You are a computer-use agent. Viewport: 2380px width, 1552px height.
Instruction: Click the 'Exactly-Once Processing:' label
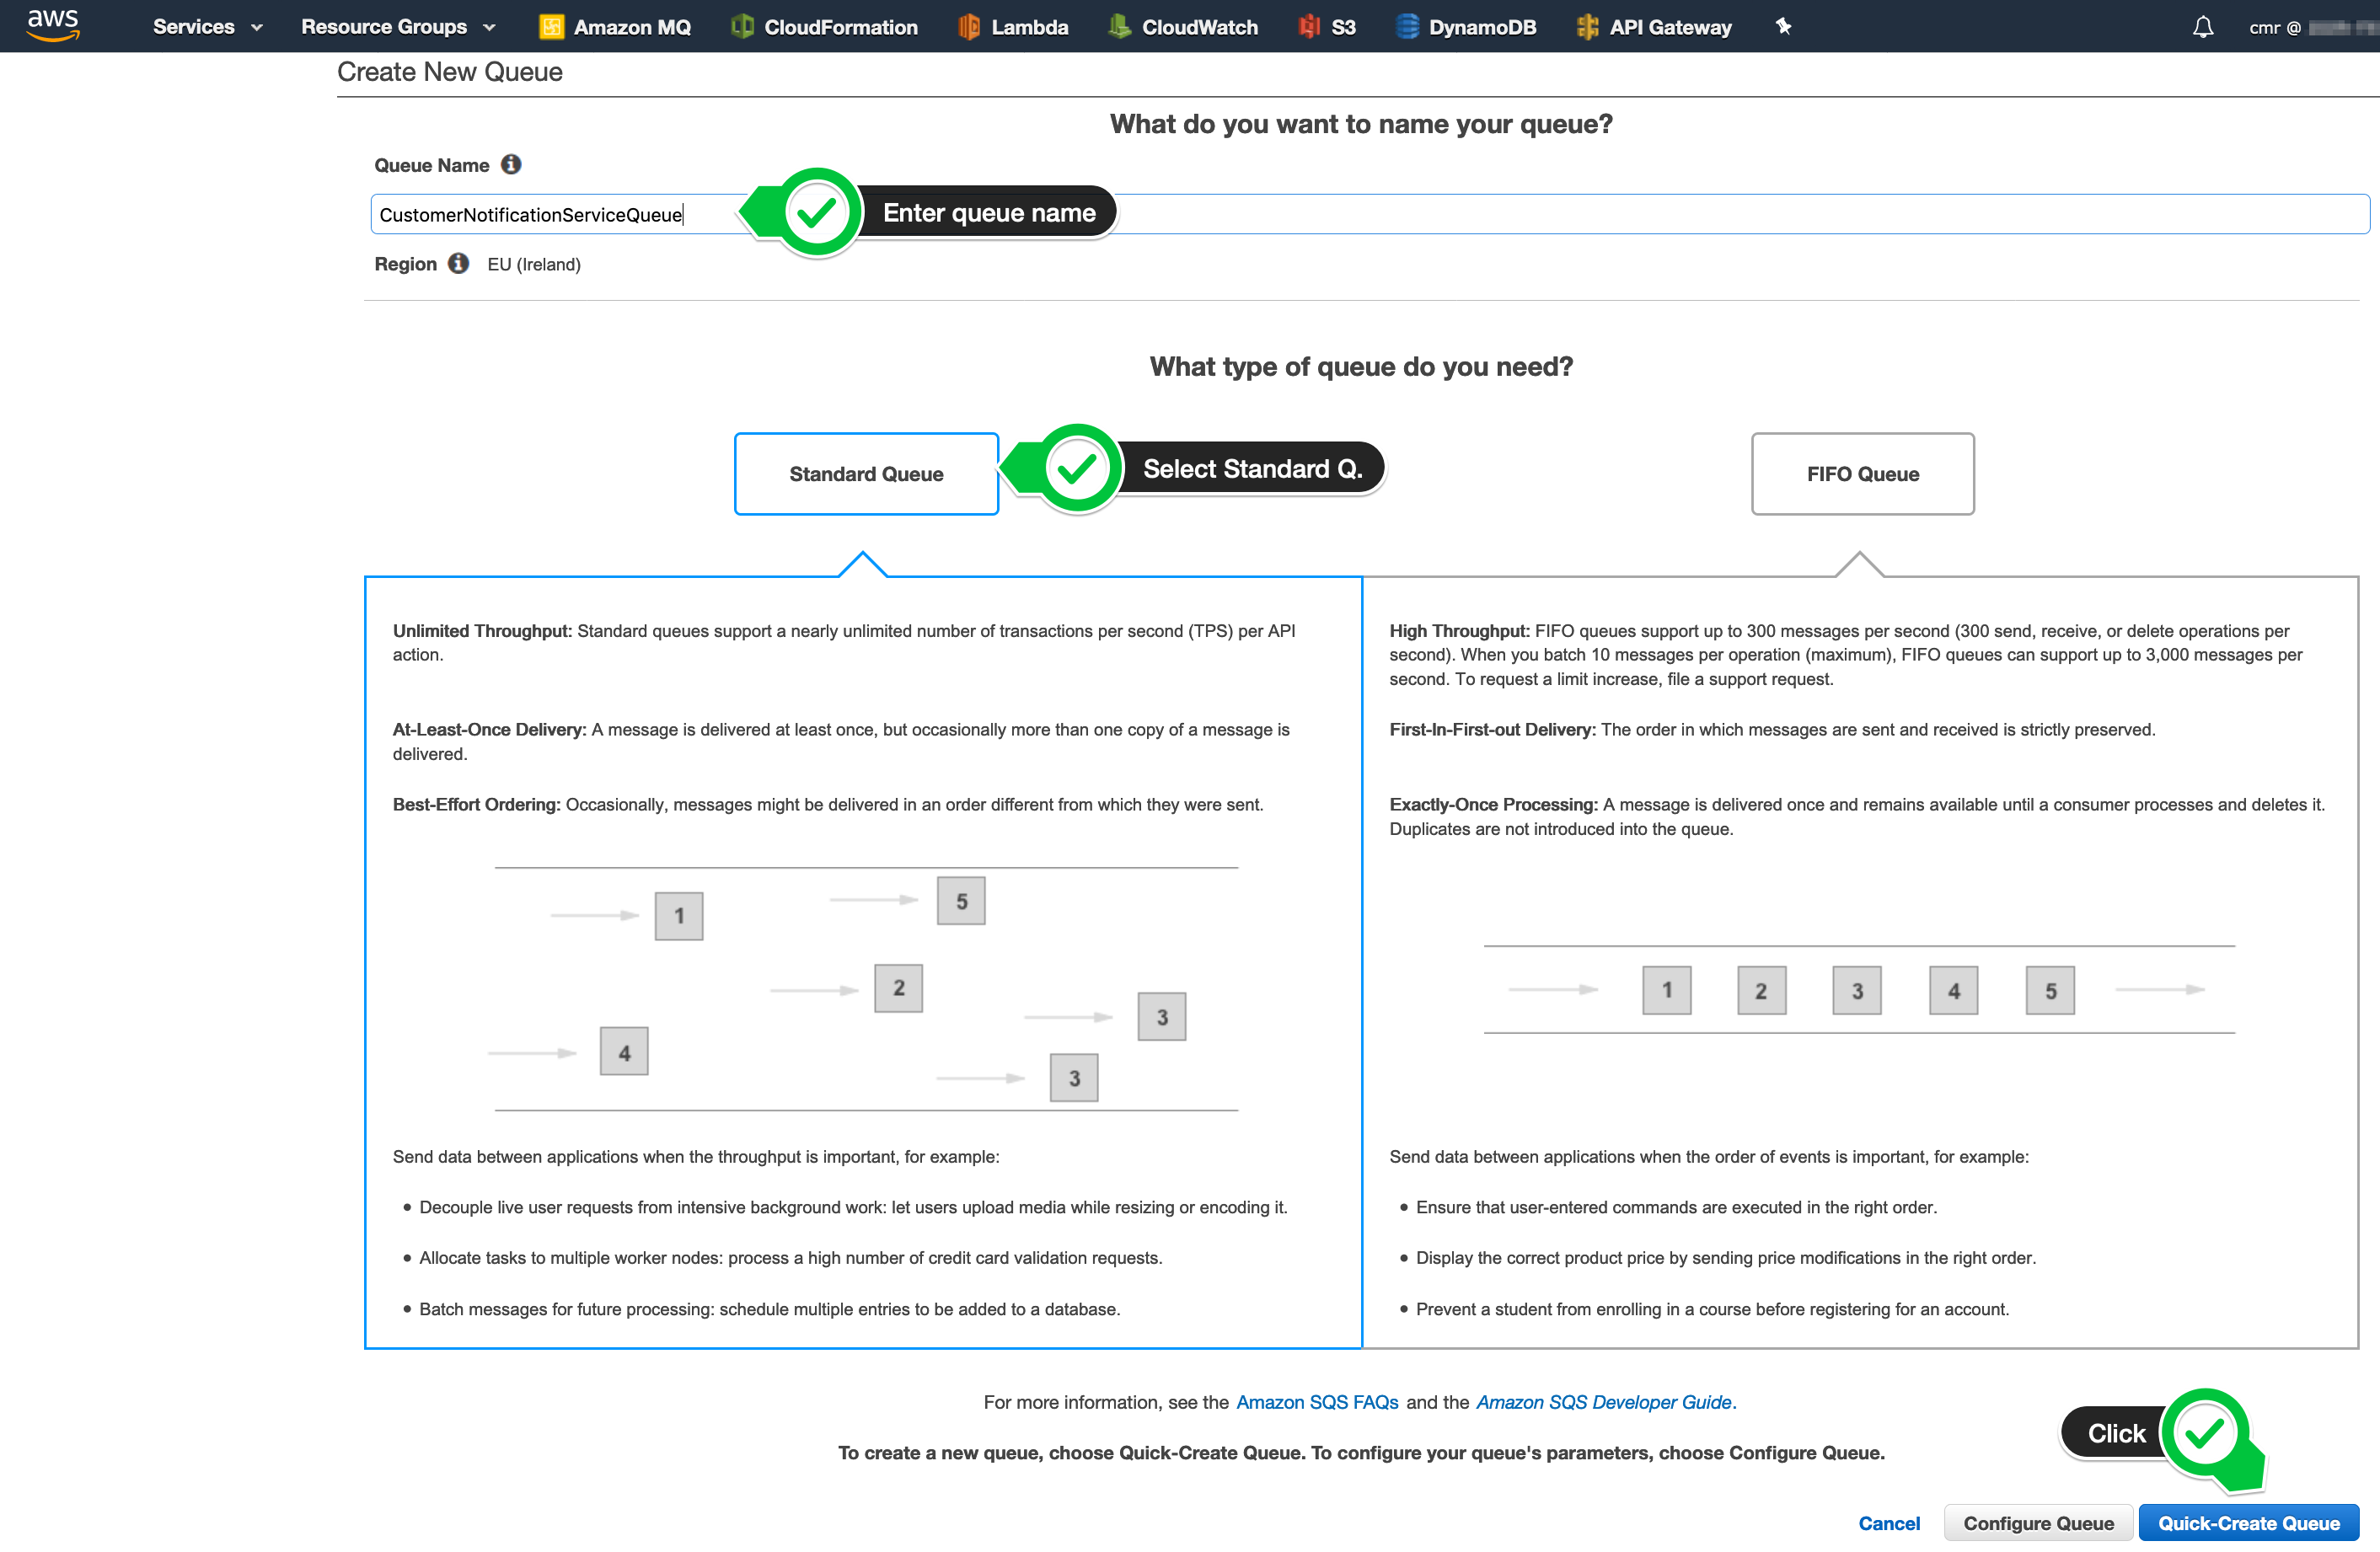tap(1493, 805)
